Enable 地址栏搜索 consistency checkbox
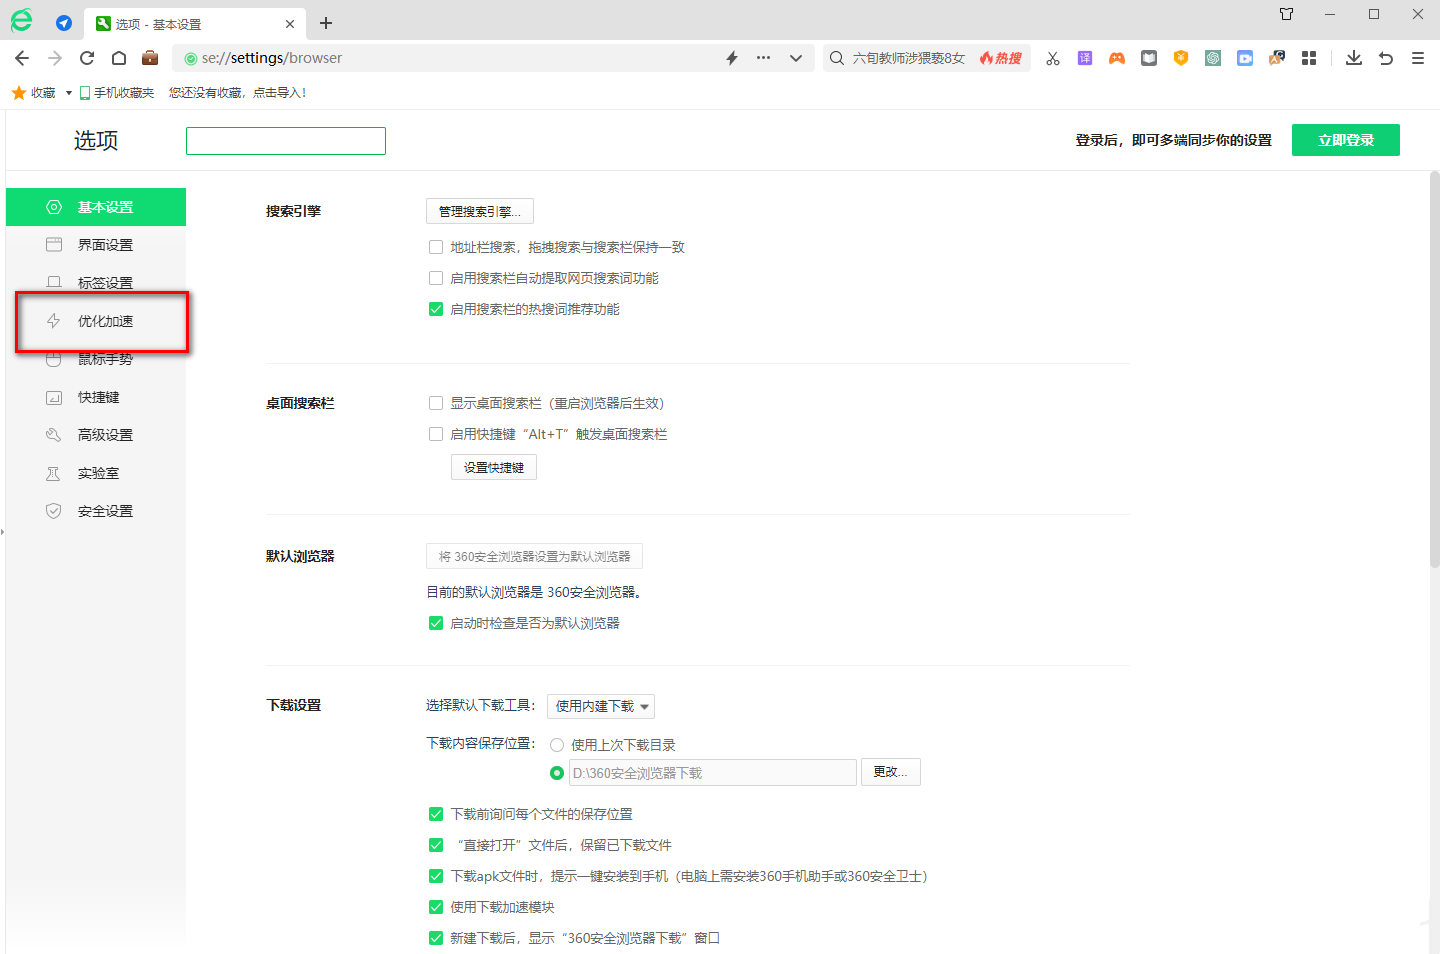This screenshot has height=954, width=1440. point(436,247)
